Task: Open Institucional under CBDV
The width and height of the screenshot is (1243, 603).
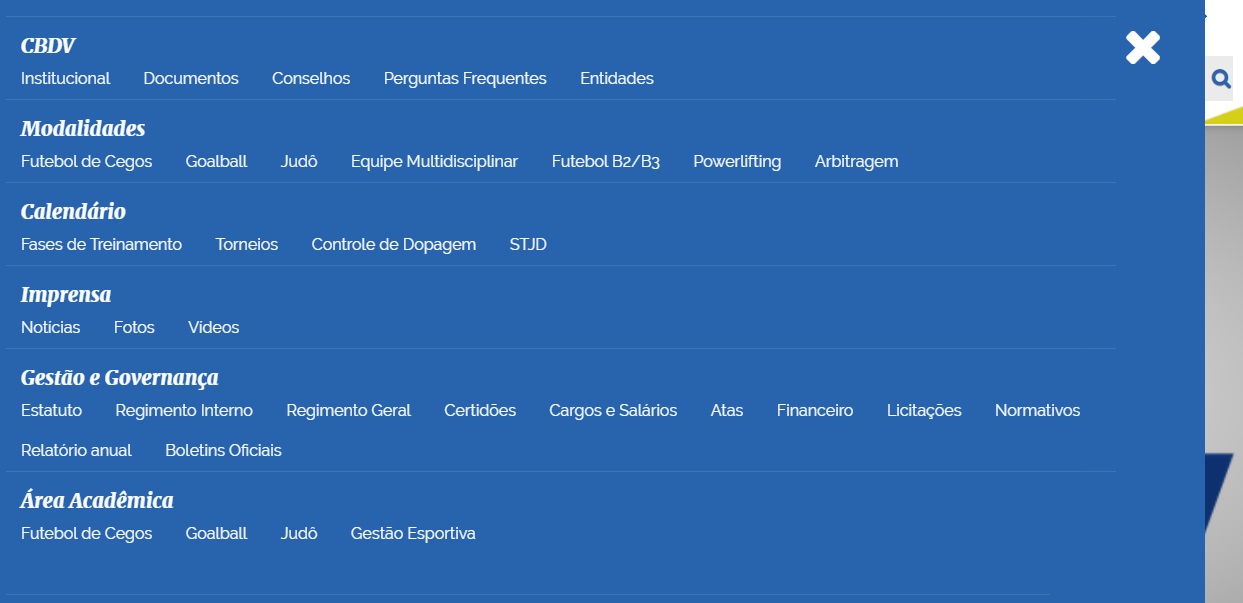Action: pyautogui.click(x=66, y=78)
